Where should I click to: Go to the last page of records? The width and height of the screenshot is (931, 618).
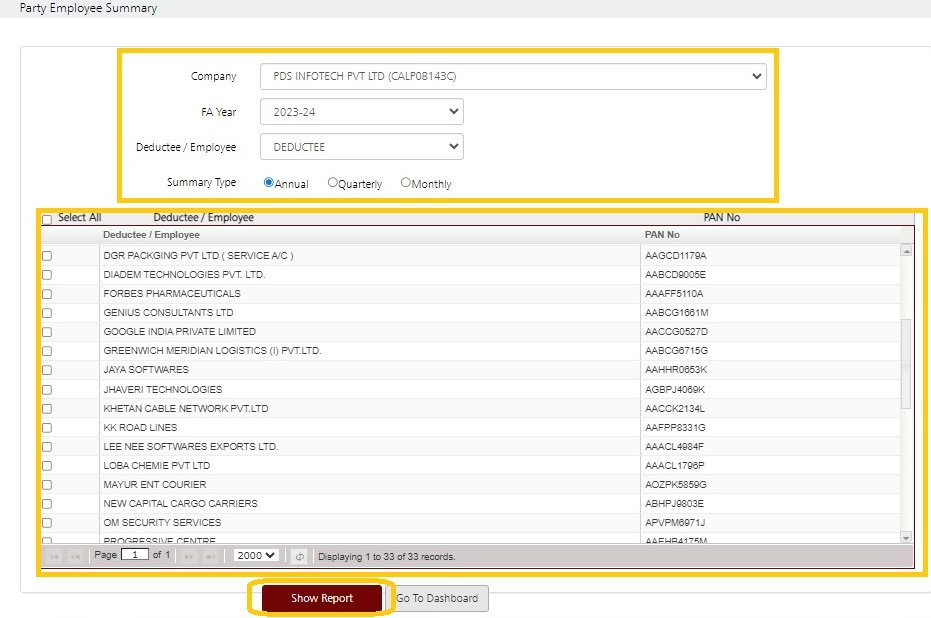pos(209,556)
